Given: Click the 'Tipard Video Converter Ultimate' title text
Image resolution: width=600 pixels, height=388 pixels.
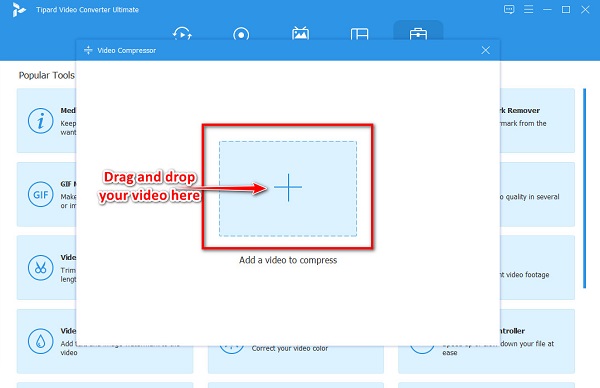Looking at the screenshot, I should tap(88, 10).
